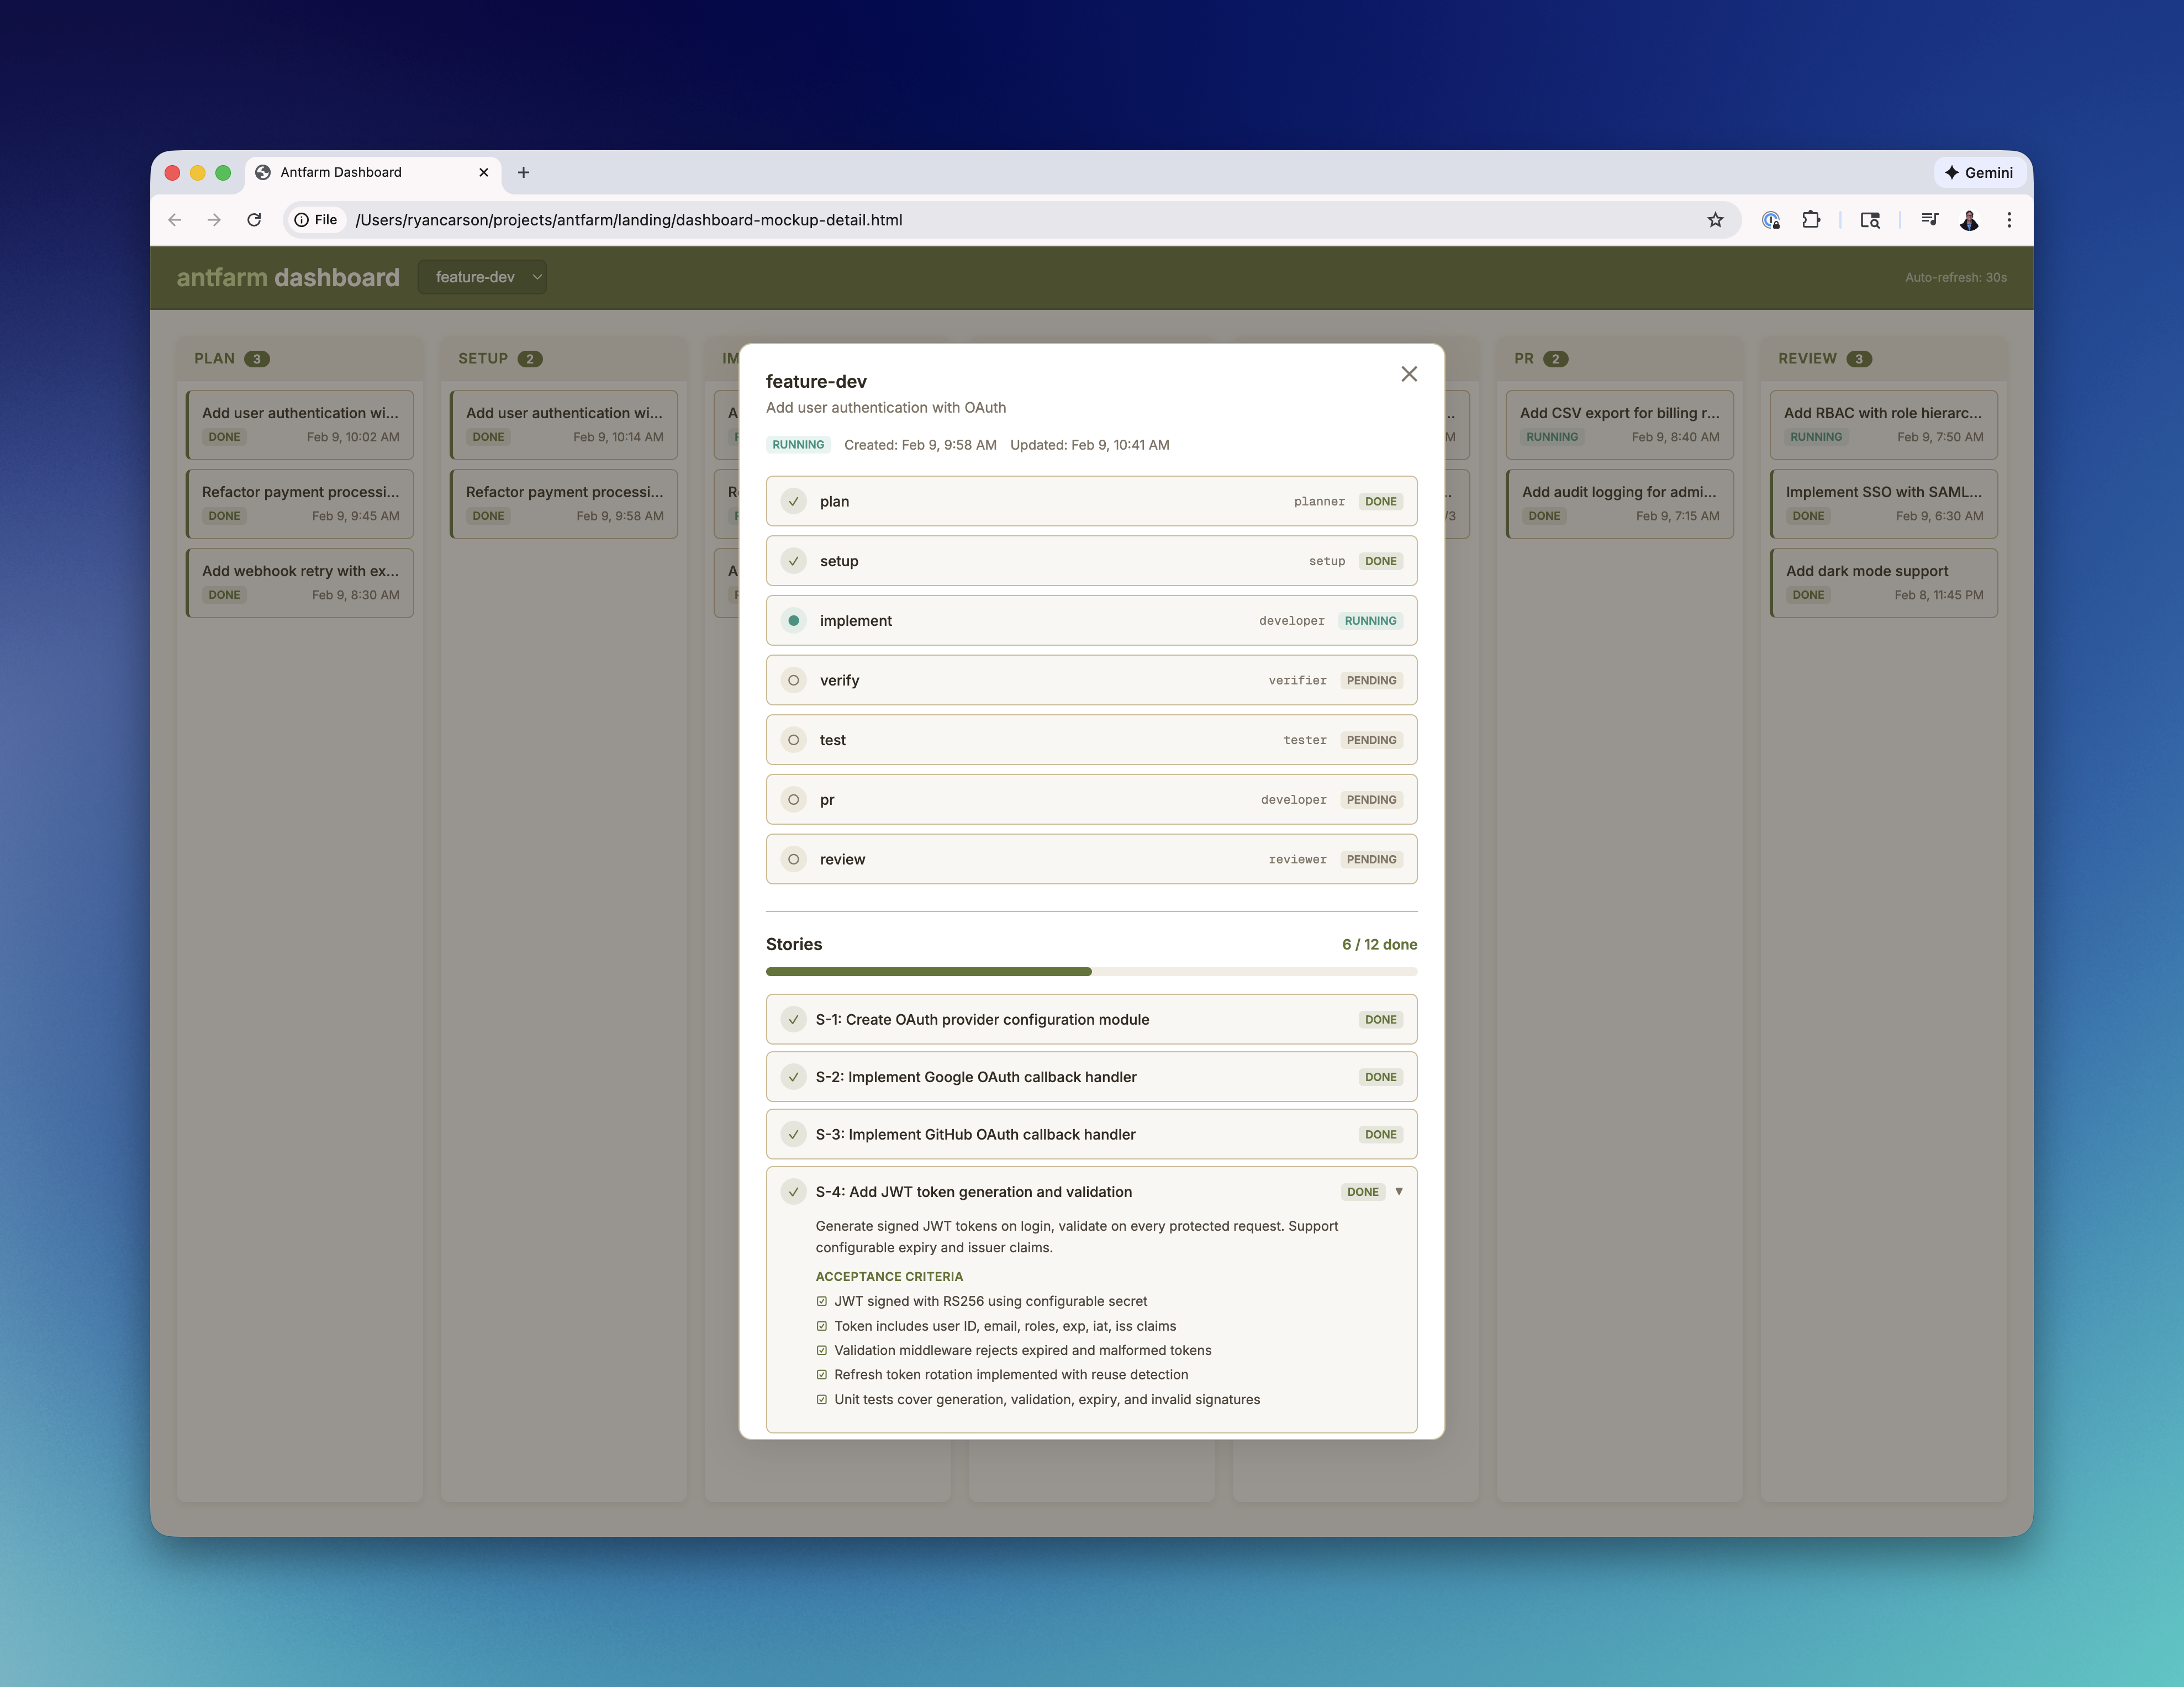Viewport: 2184px width, 1687px height.
Task: Open a new browser tab
Action: click(x=523, y=172)
